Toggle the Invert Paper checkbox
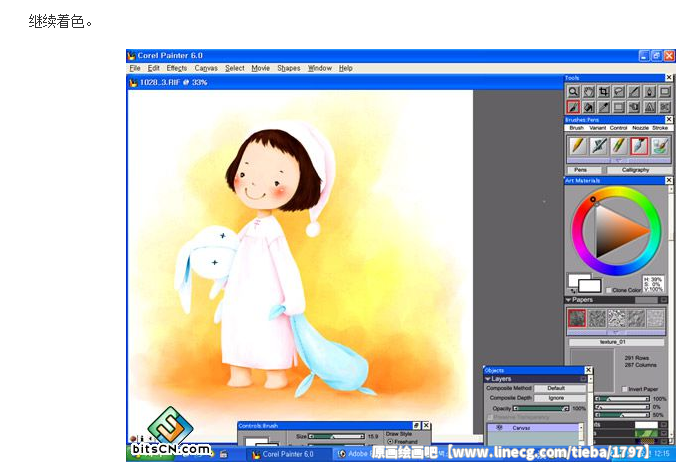Image resolution: width=690 pixels, height=471 pixels. (624, 389)
